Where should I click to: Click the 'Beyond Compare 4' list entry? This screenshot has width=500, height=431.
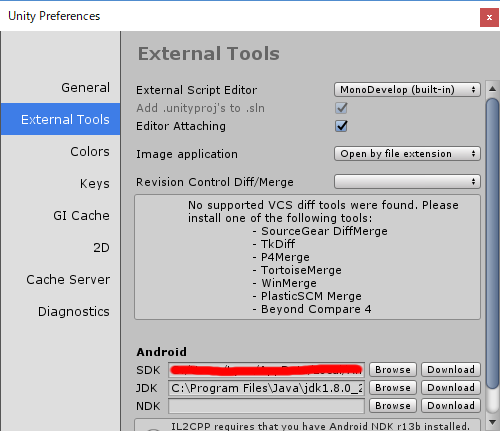(x=316, y=309)
